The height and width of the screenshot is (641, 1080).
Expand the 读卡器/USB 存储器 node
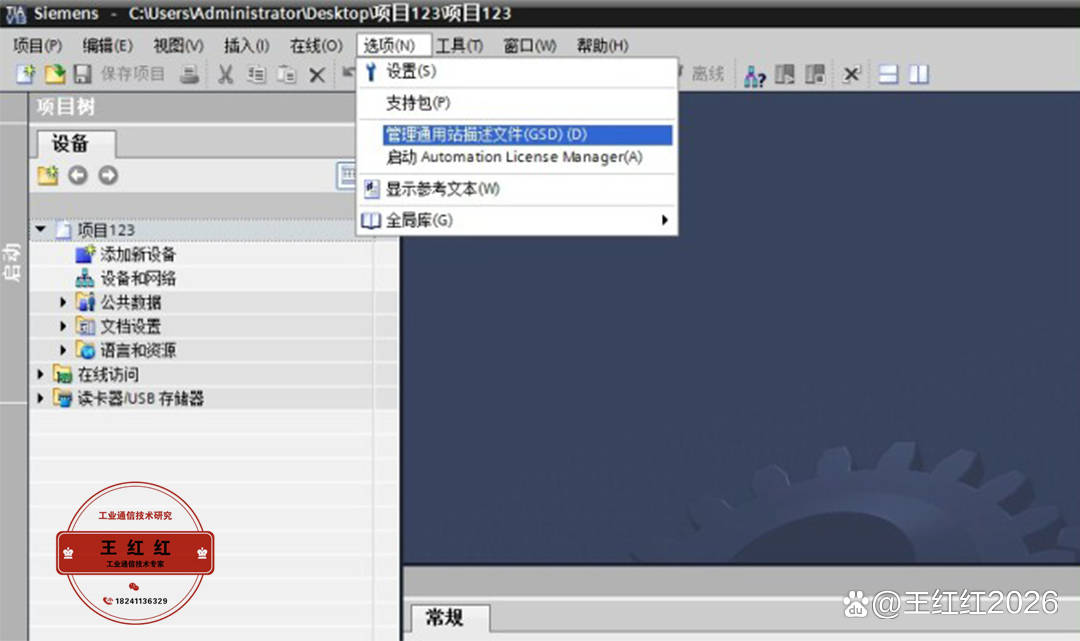pyautogui.click(x=40, y=398)
